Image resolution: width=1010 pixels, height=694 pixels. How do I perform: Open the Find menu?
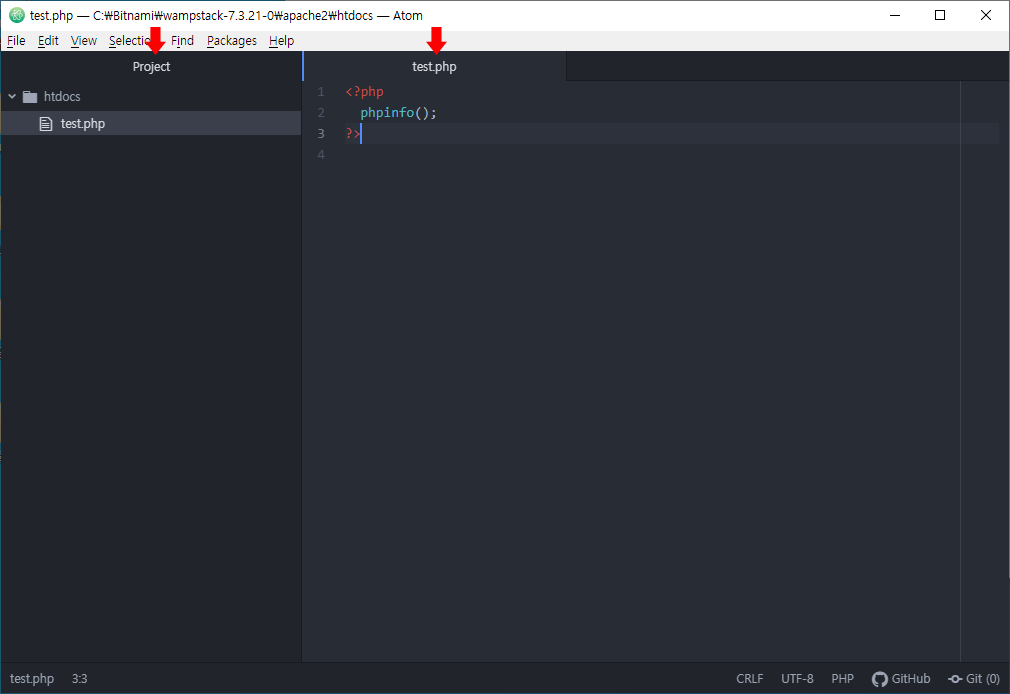pyautogui.click(x=182, y=41)
